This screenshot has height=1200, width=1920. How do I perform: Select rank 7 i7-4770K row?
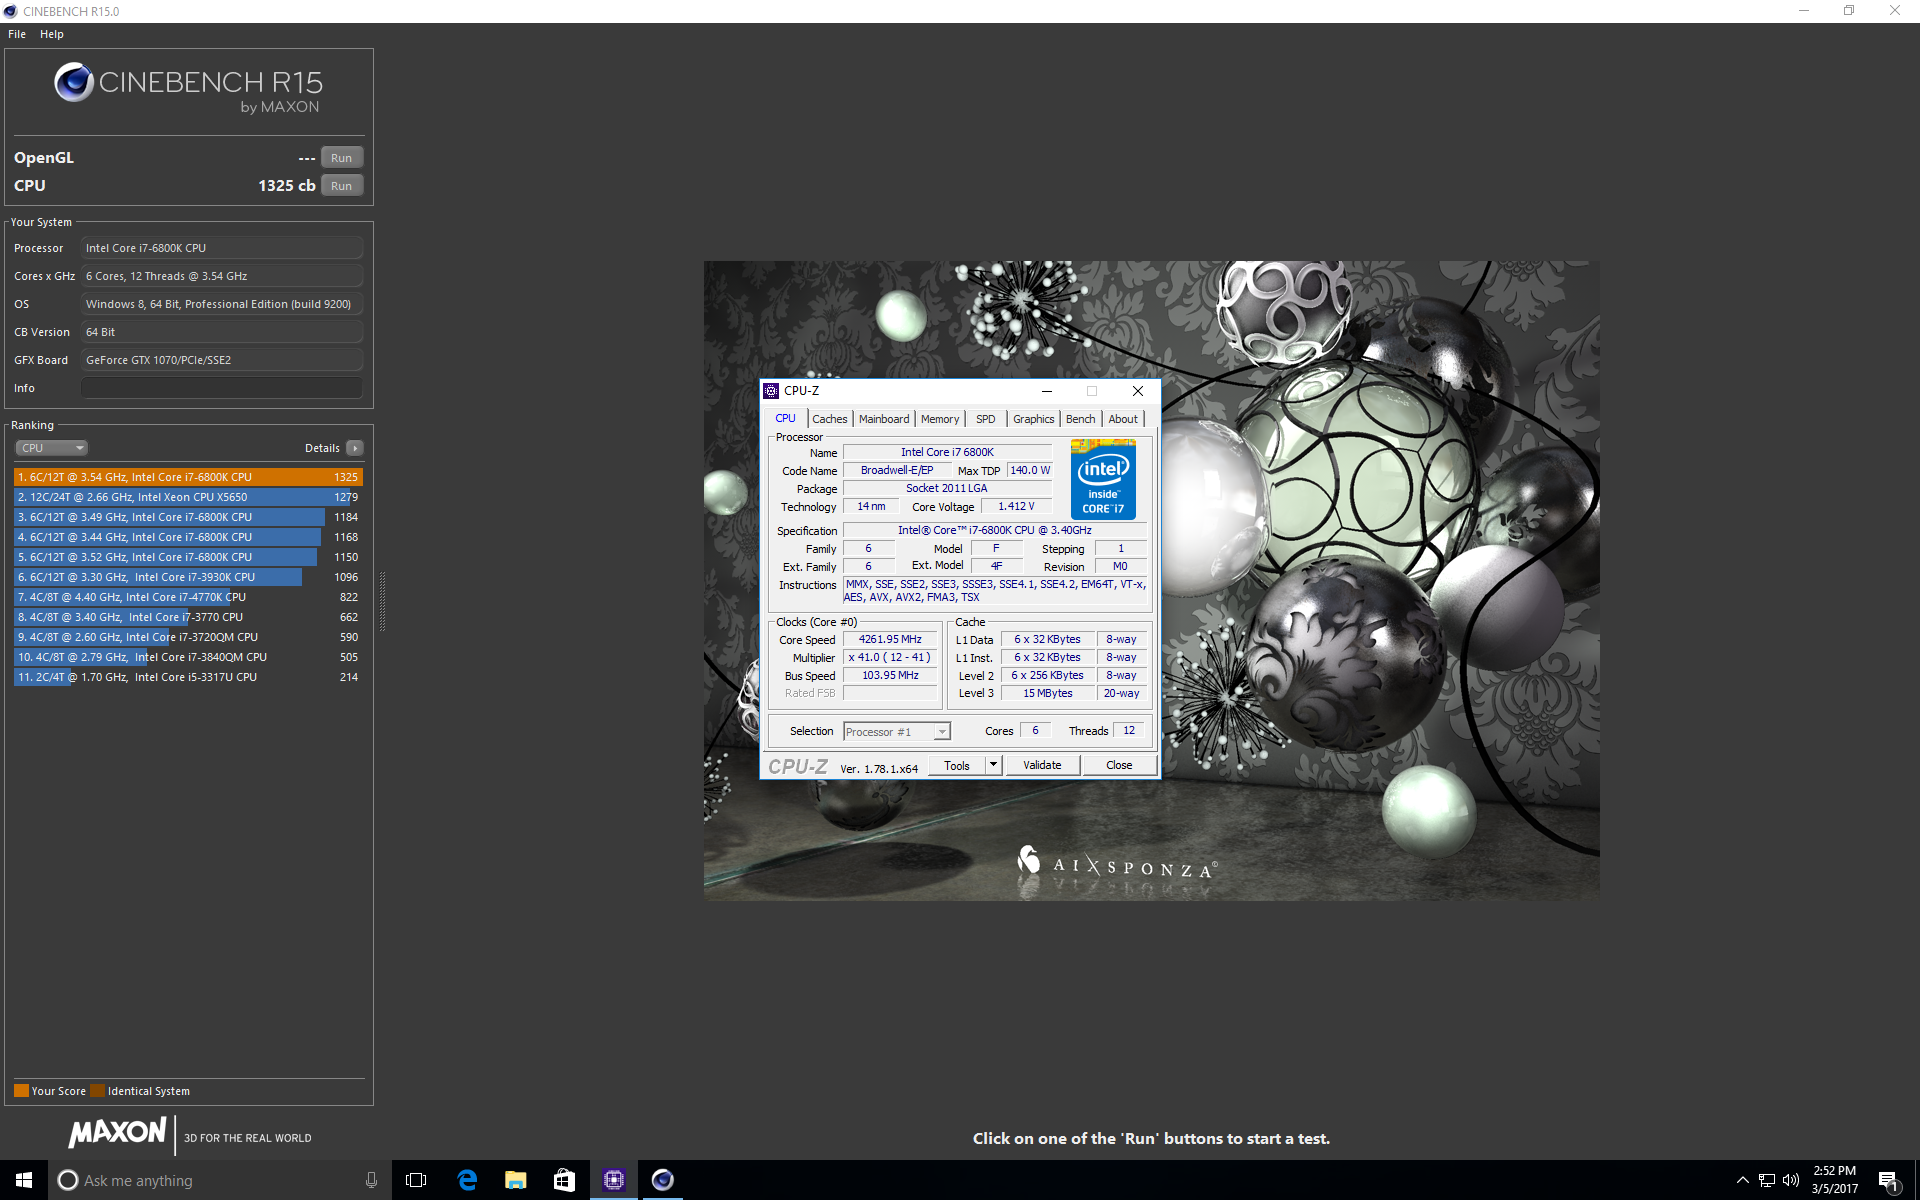click(x=188, y=597)
